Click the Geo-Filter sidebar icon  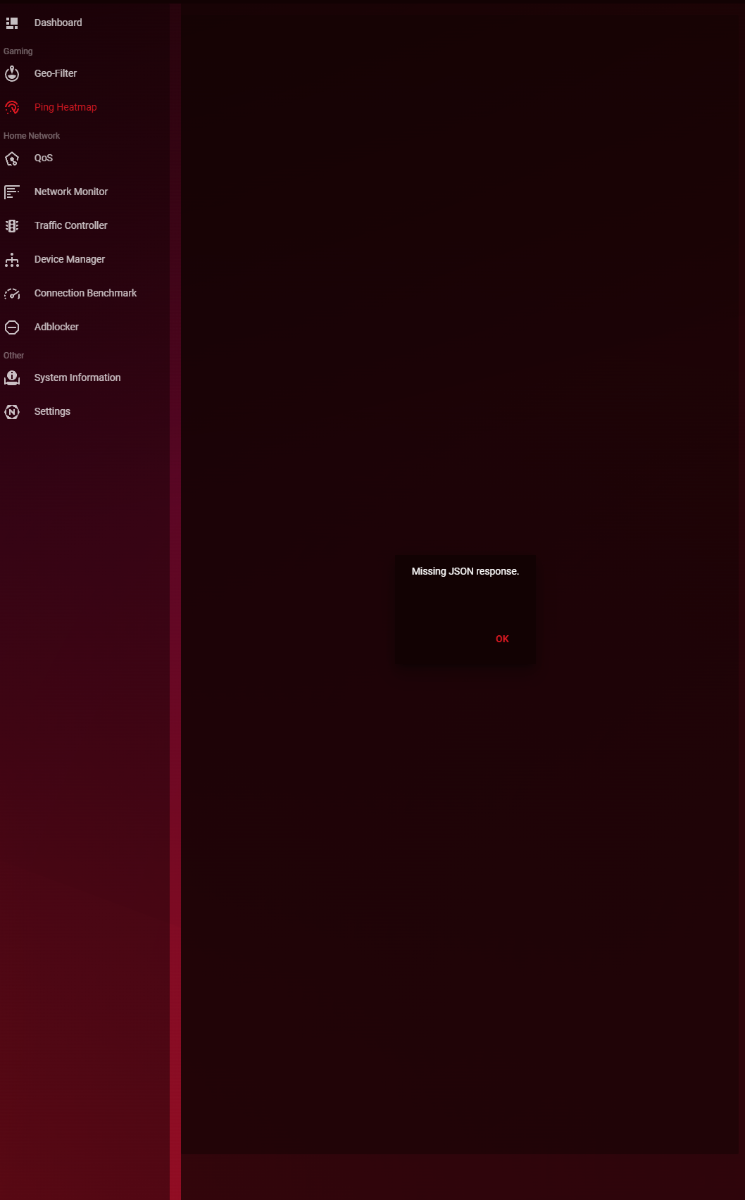[12, 74]
